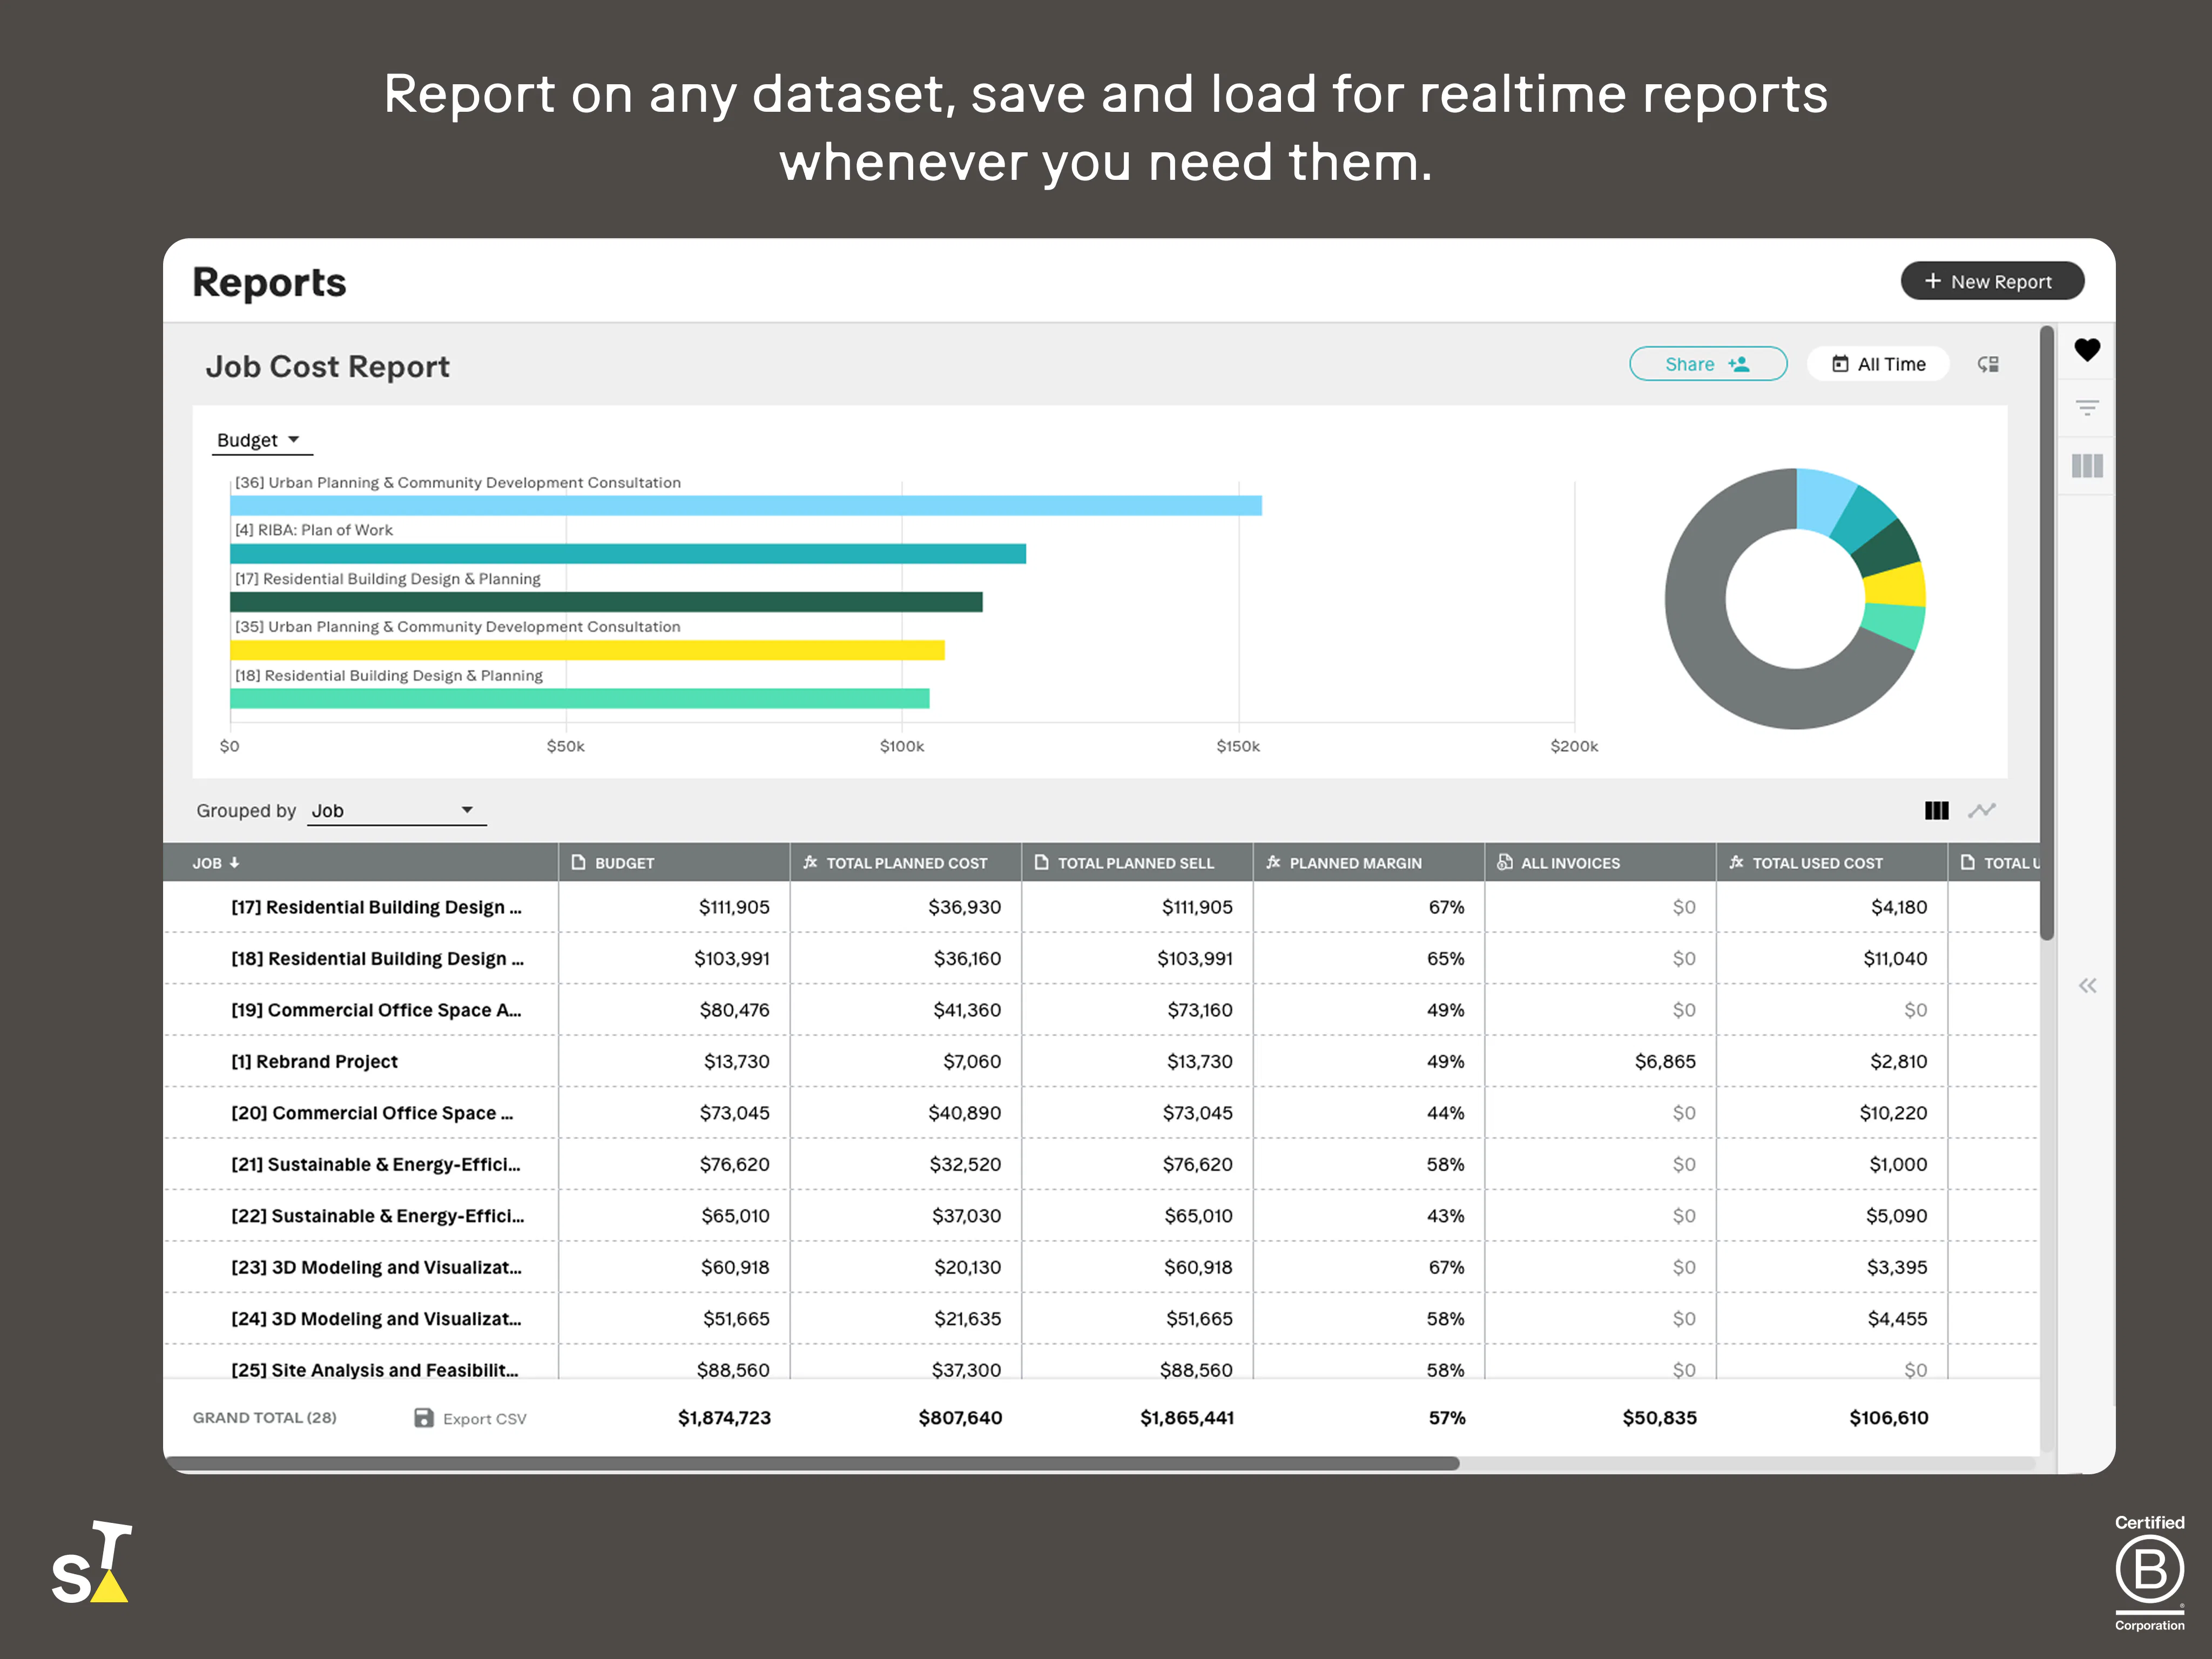Click the vertical scrollbar of the report
The height and width of the screenshot is (1659, 2212).
[2047, 632]
